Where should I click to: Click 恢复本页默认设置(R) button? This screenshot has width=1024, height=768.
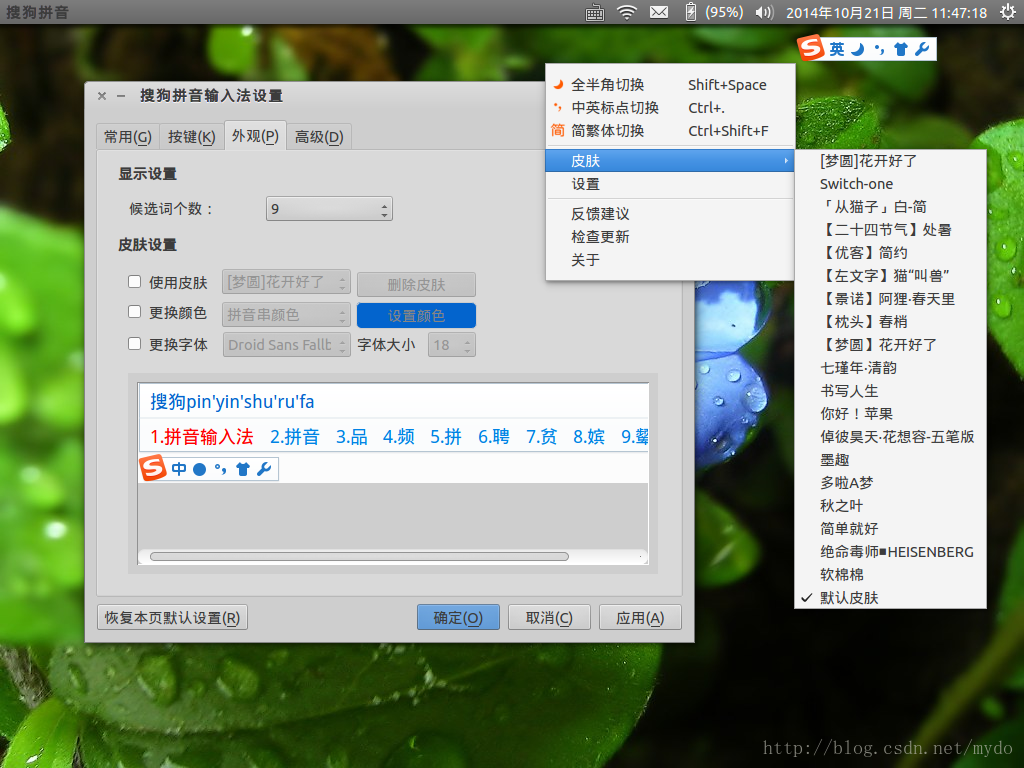(x=172, y=618)
